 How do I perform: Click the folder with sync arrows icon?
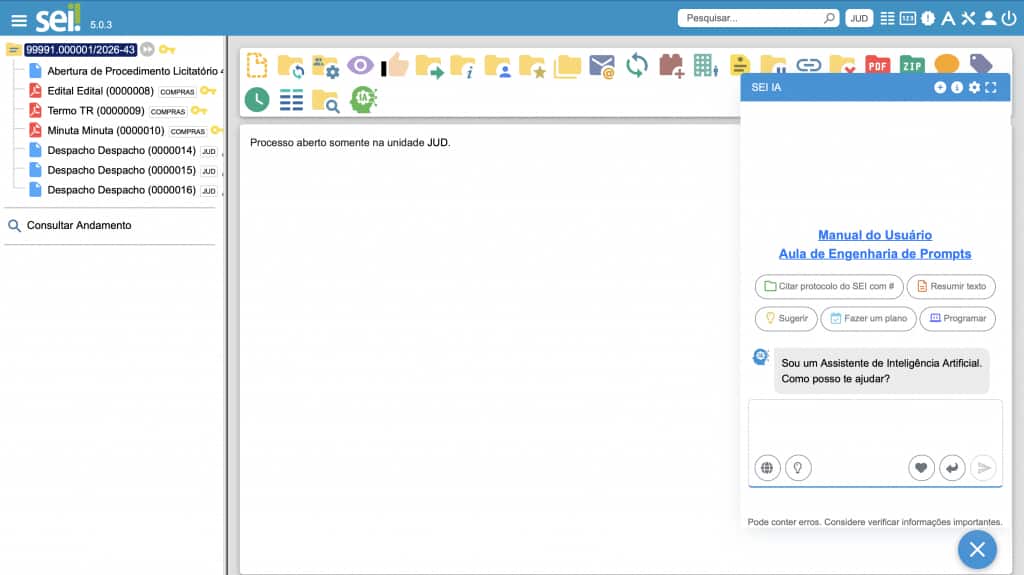click(x=291, y=67)
